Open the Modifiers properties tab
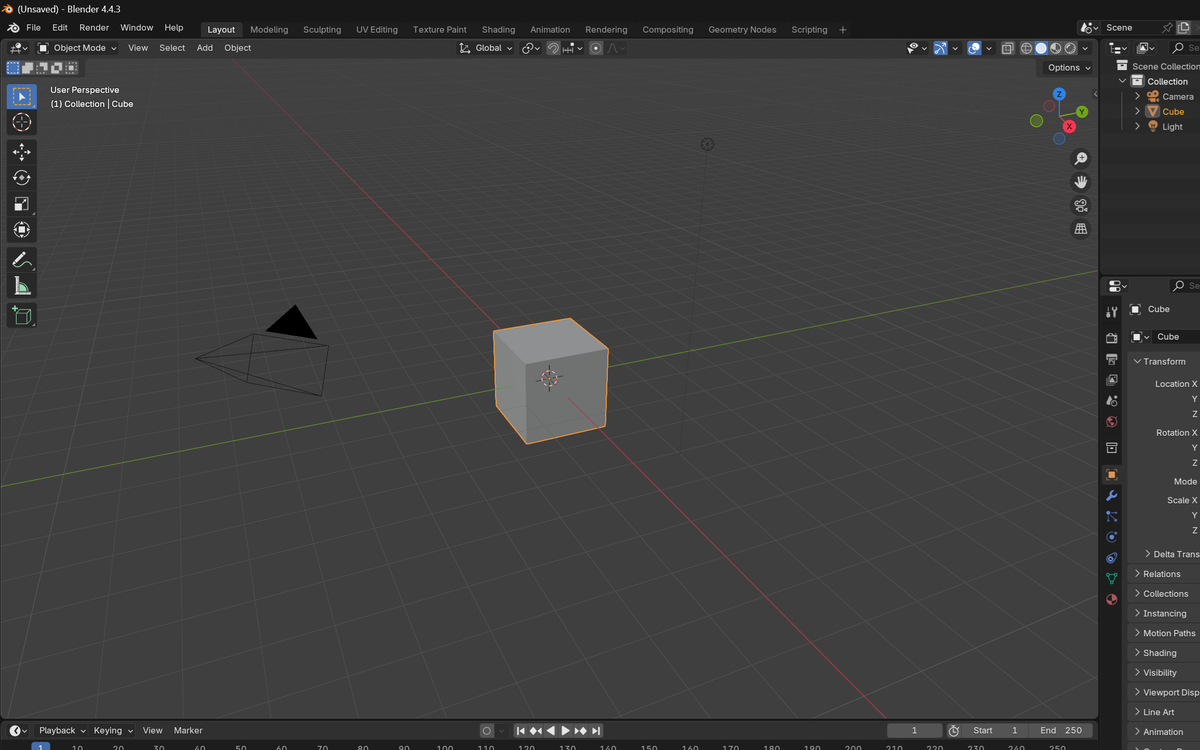Viewport: 1200px width, 750px height. 1111,496
